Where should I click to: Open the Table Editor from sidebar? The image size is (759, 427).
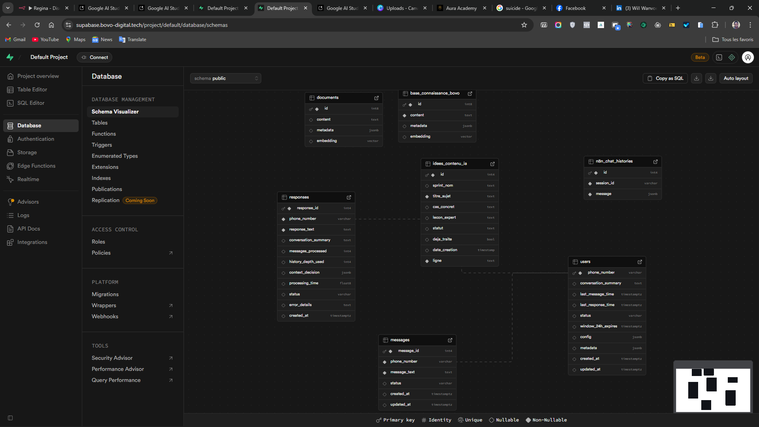(x=32, y=89)
